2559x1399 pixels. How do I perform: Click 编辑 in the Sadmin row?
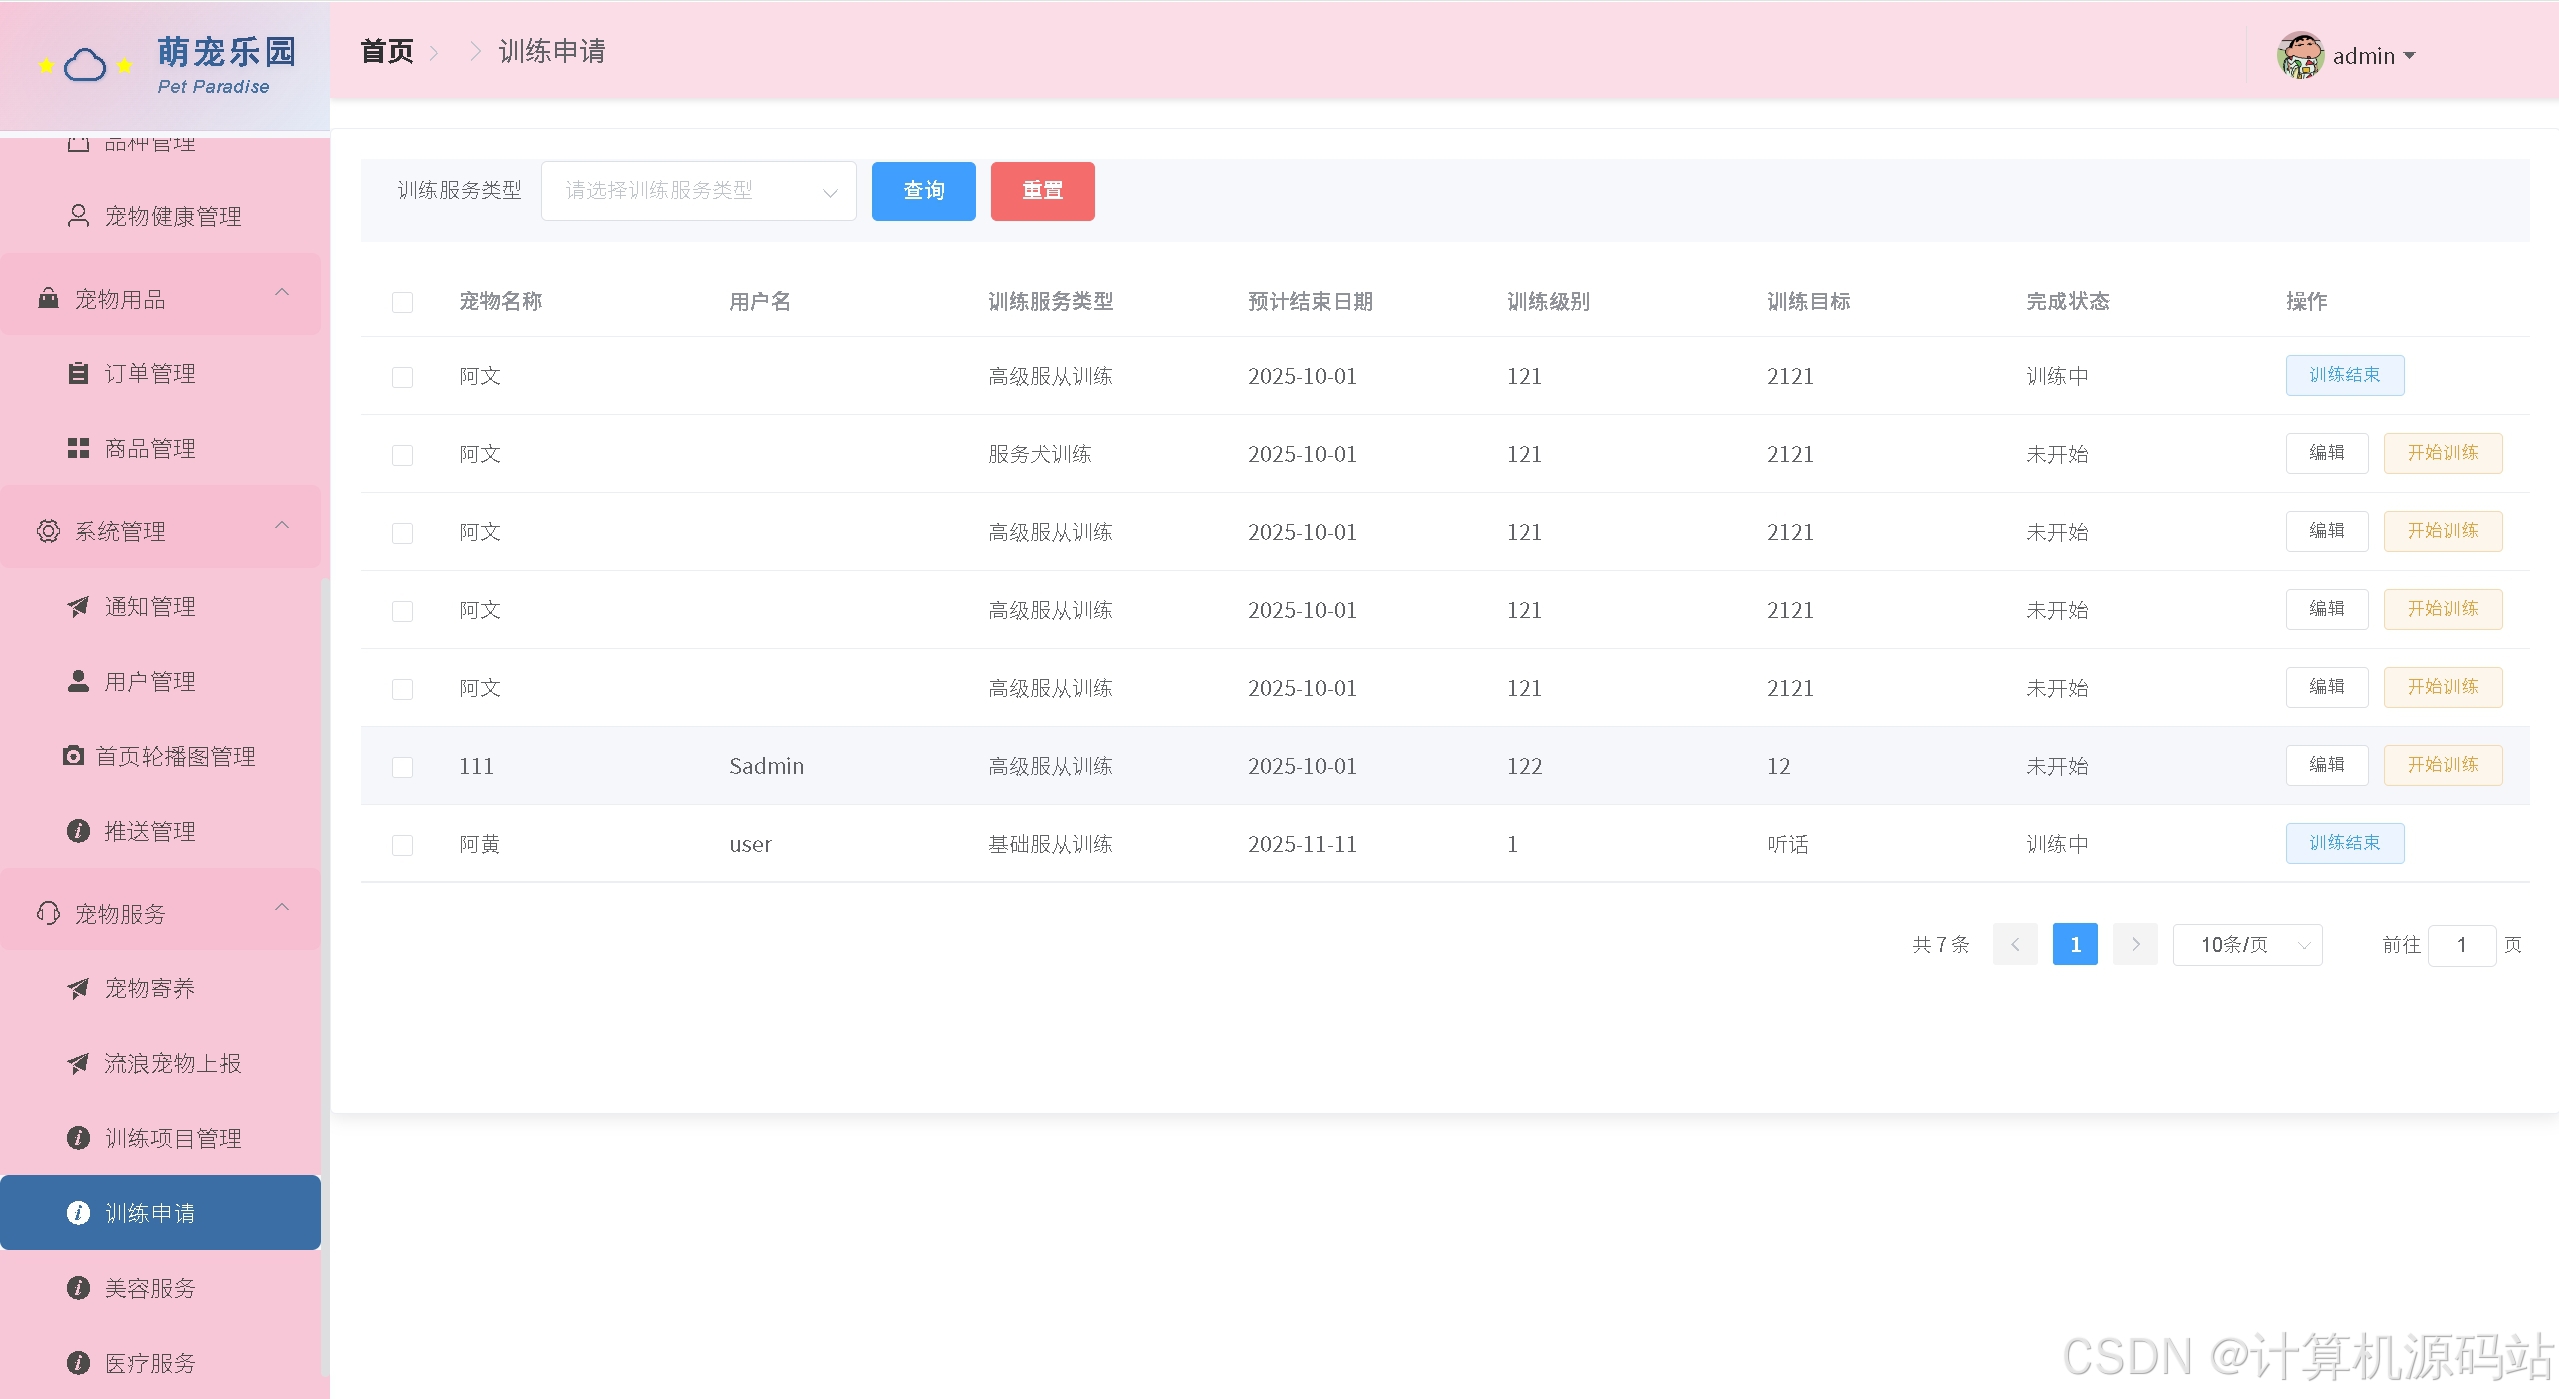[2326, 765]
